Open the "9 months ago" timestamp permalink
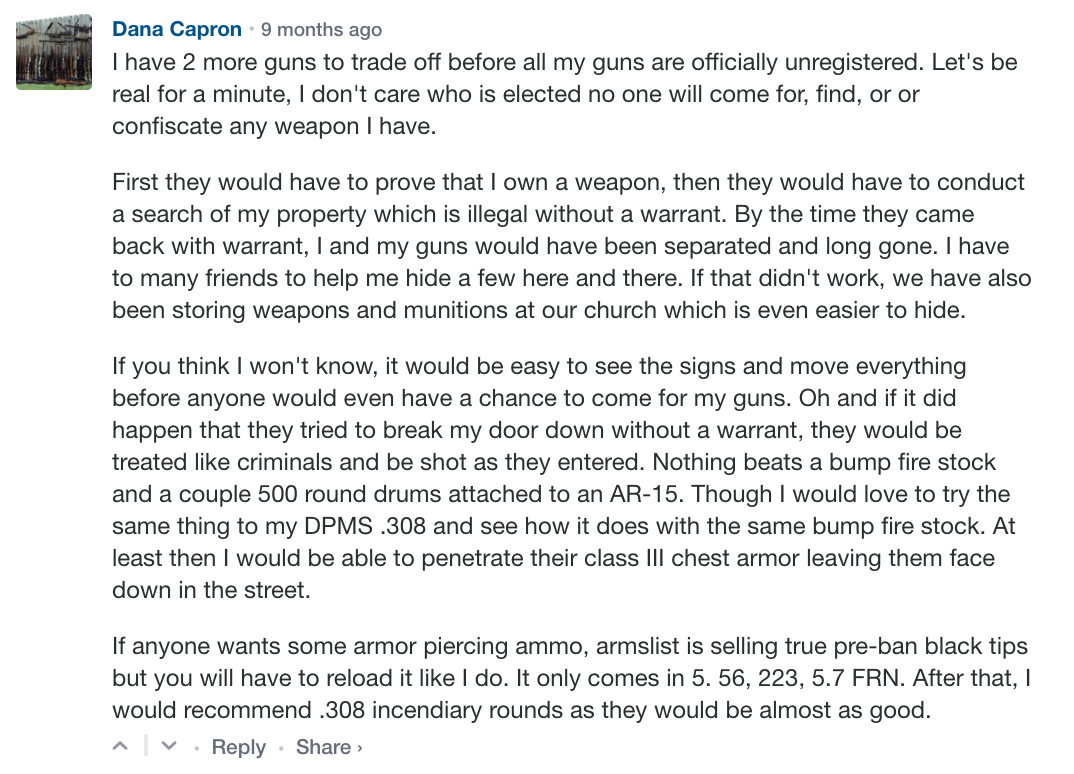1074x774 pixels. click(x=321, y=30)
